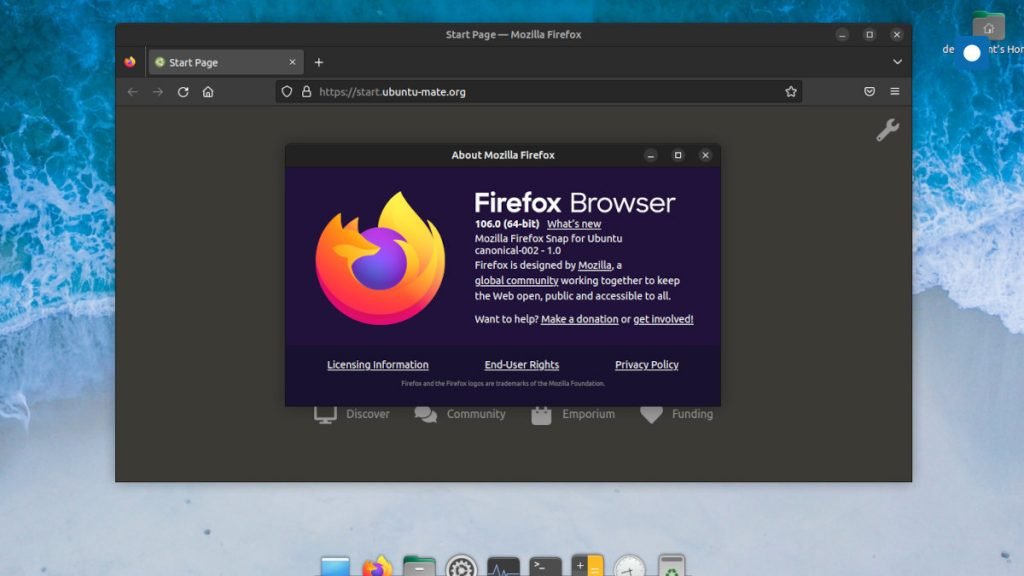
Task: Click the Emporium bag icon
Action: tap(541, 415)
